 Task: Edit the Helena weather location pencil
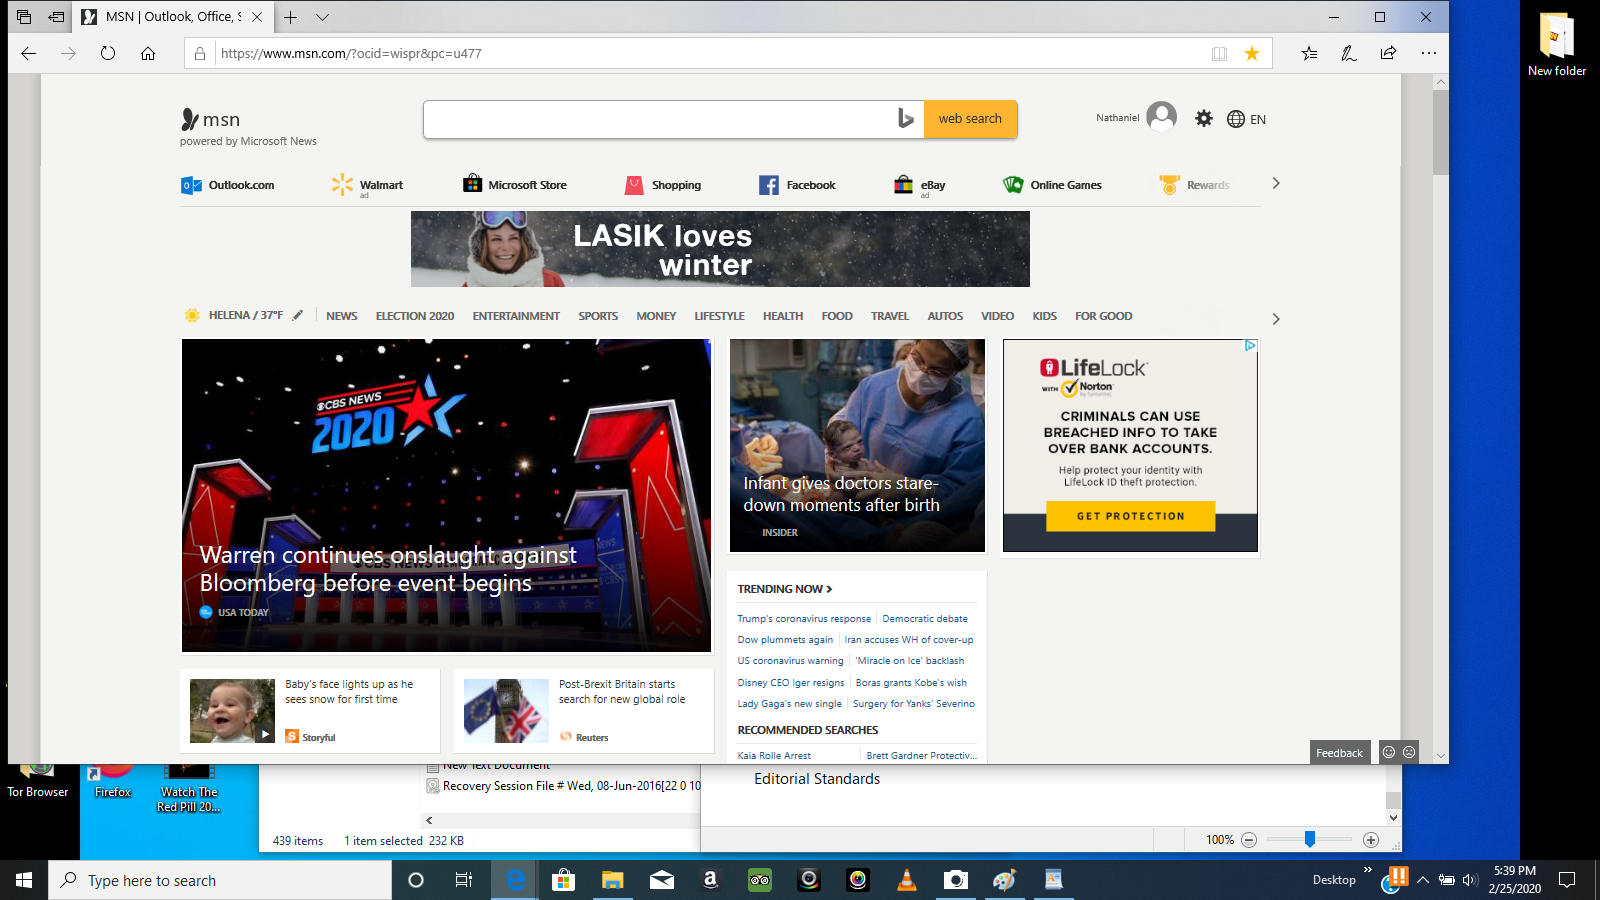[297, 315]
